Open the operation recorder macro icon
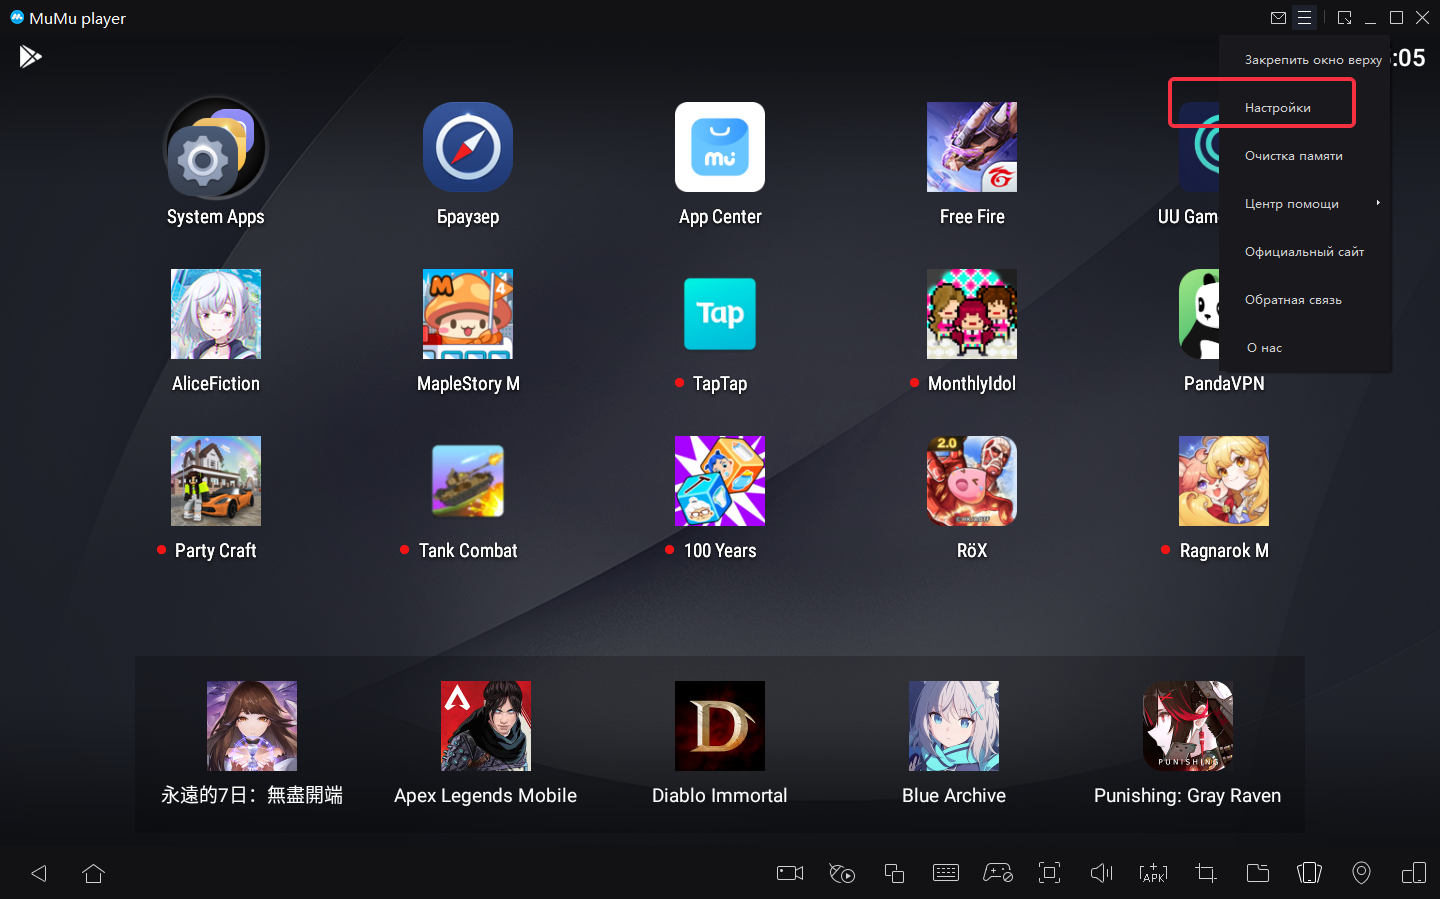 click(x=842, y=873)
